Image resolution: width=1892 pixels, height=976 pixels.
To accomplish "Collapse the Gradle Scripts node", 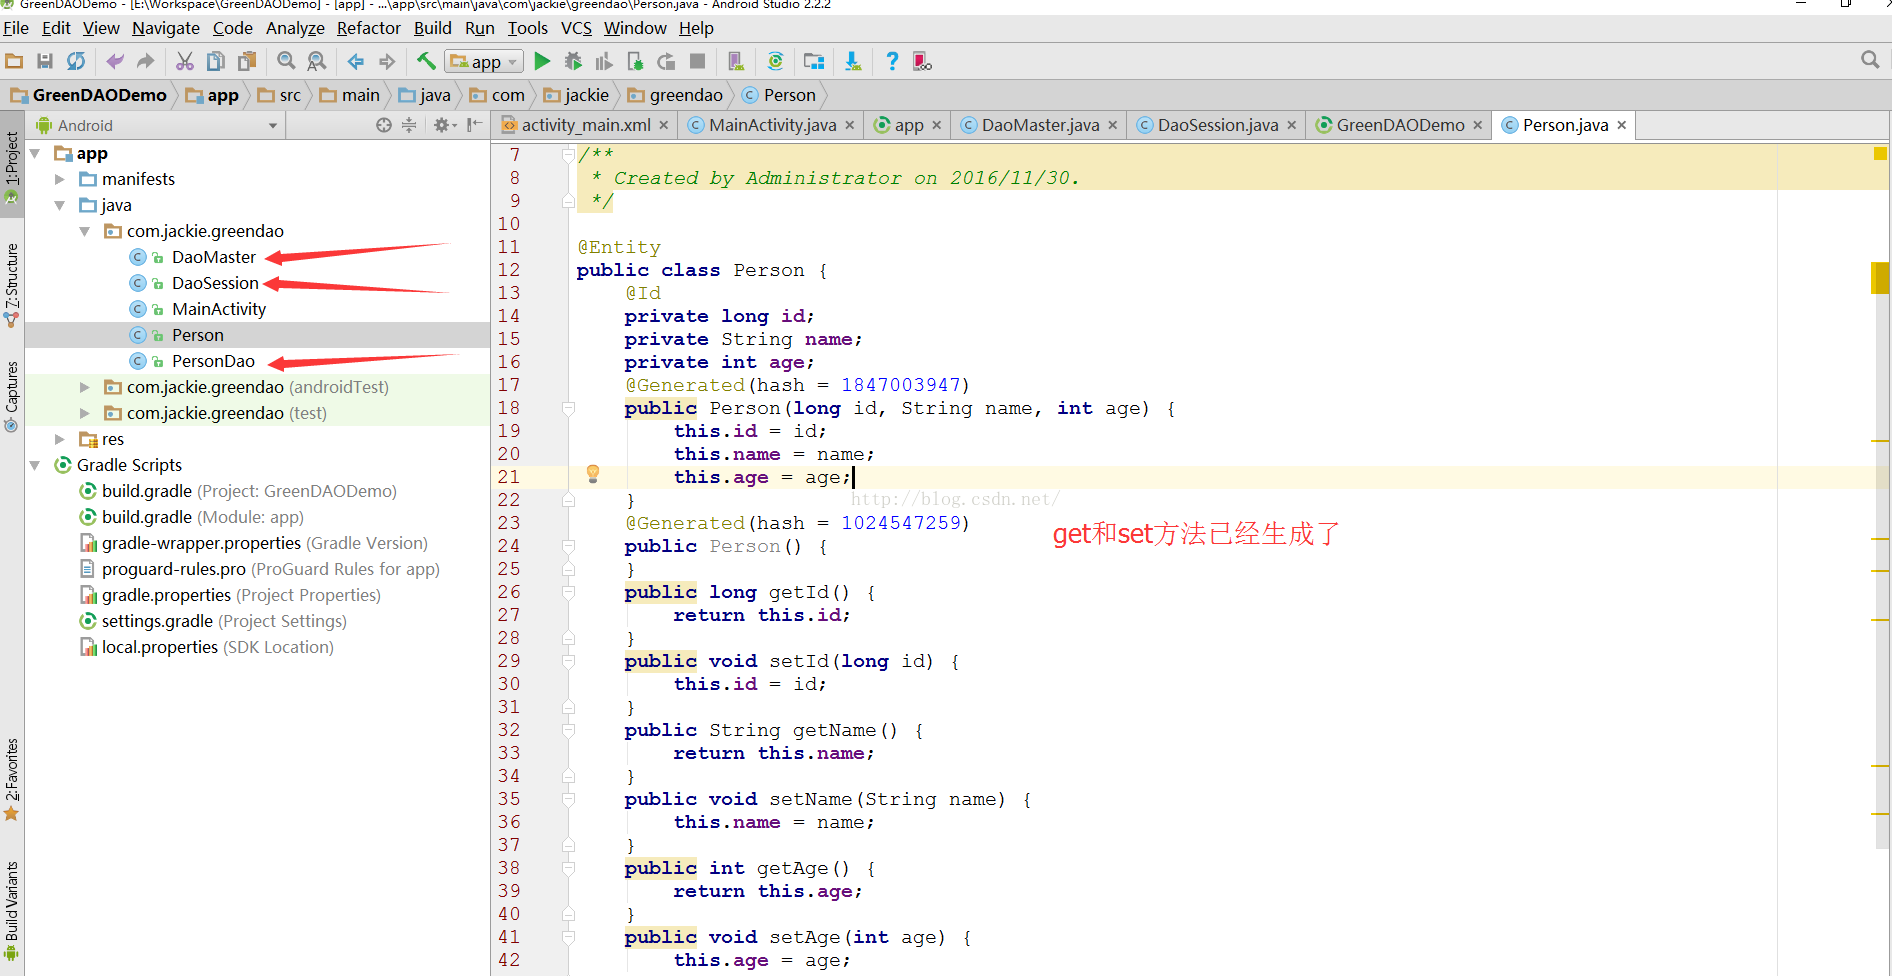I will [x=36, y=465].
